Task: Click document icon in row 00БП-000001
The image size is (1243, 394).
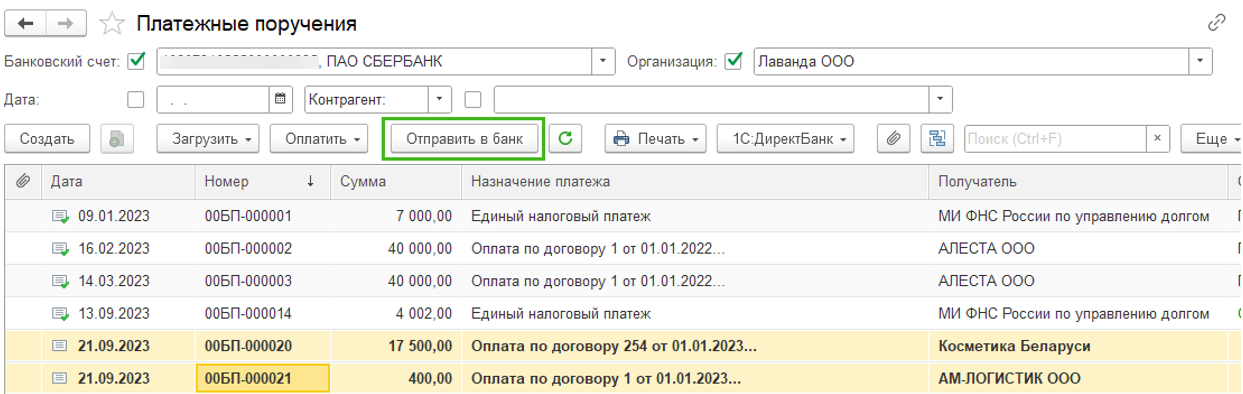Action: [x=60, y=216]
